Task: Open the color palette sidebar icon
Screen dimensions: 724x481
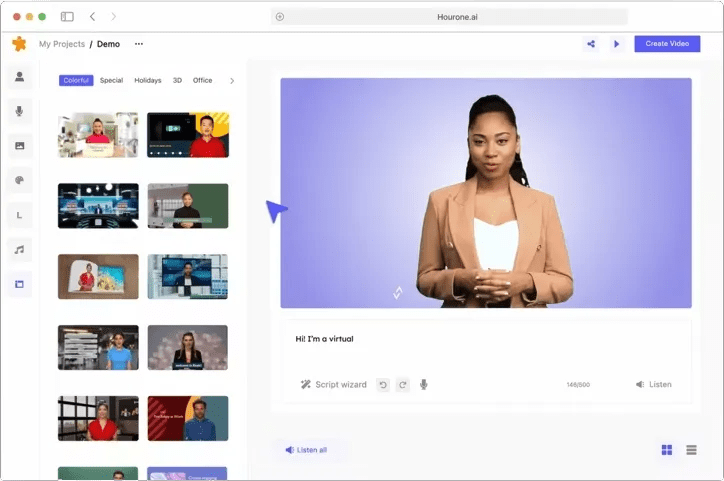Action: (19, 180)
